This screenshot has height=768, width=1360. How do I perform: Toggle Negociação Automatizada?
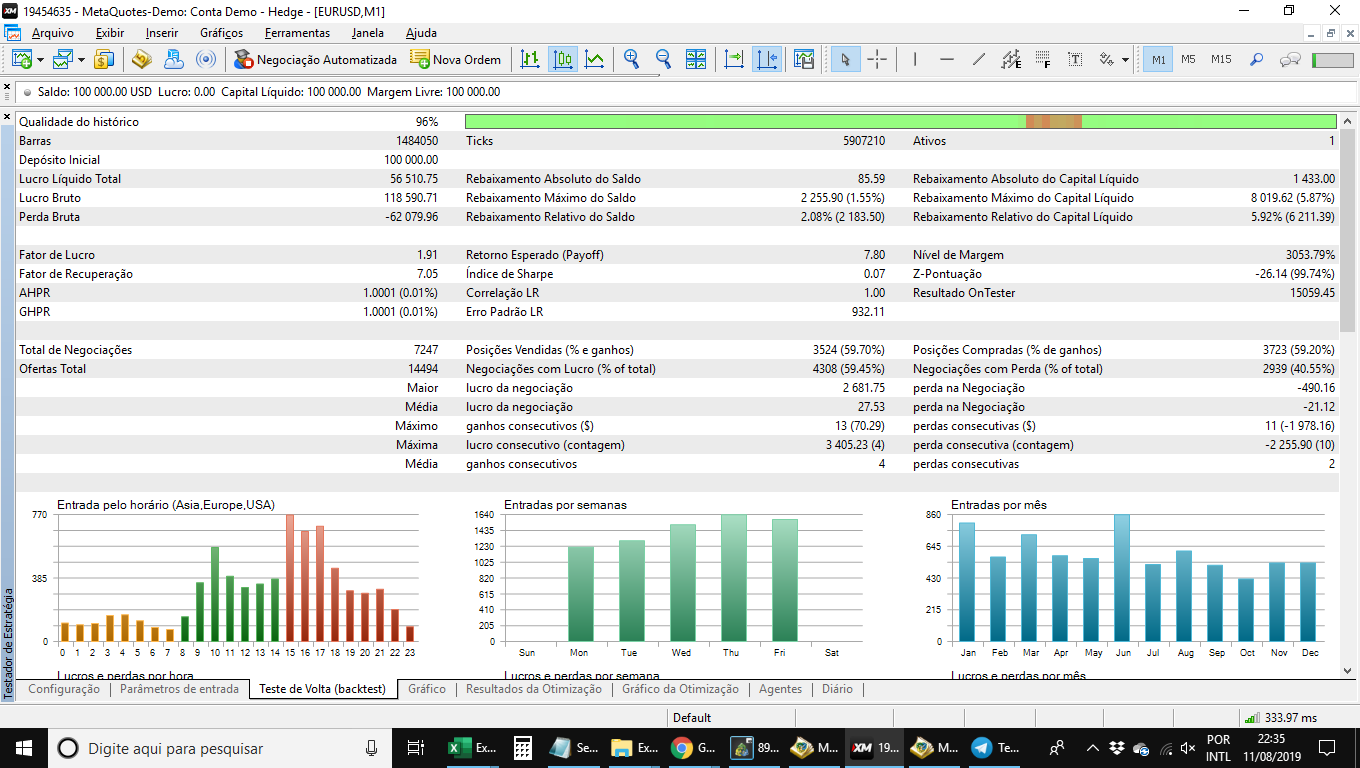point(316,59)
